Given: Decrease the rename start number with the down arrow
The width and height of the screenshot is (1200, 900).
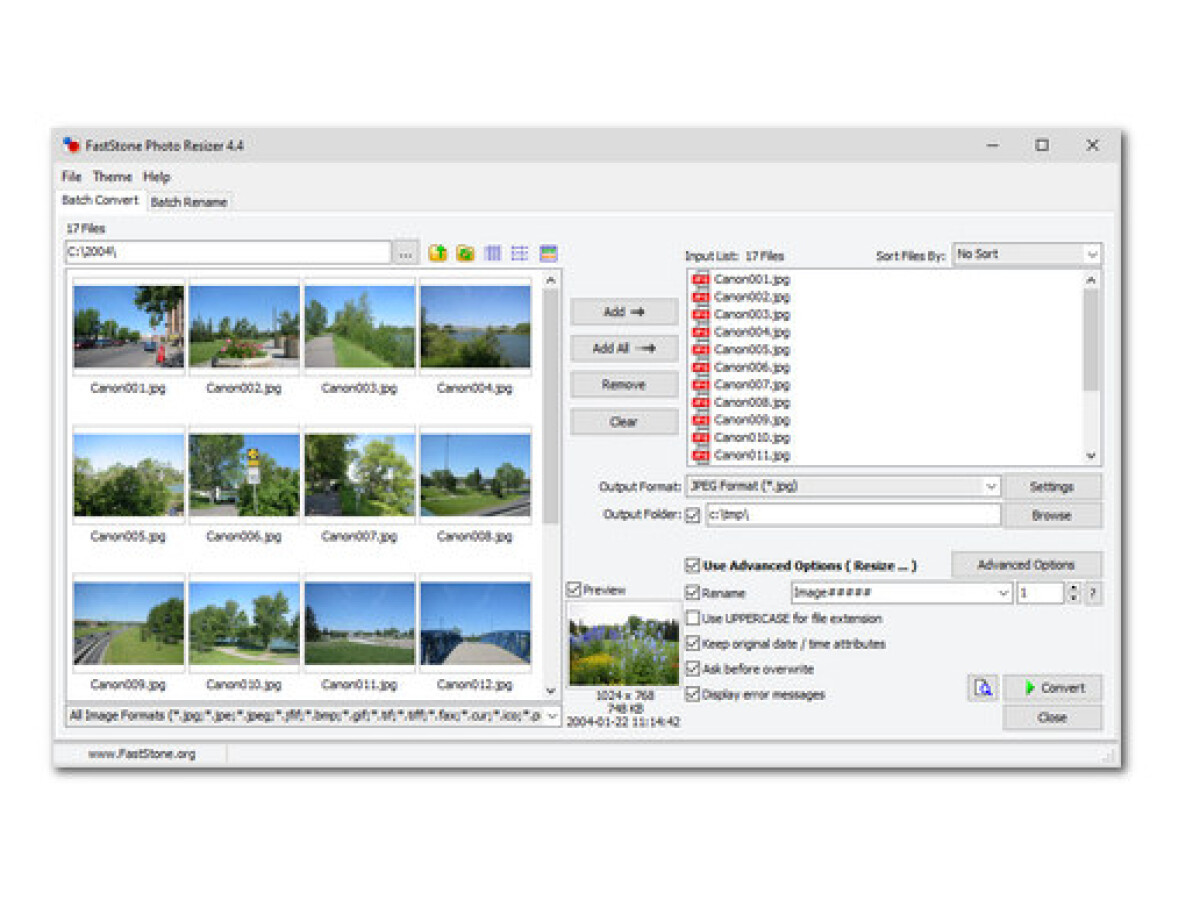Looking at the screenshot, I should tap(1073, 598).
